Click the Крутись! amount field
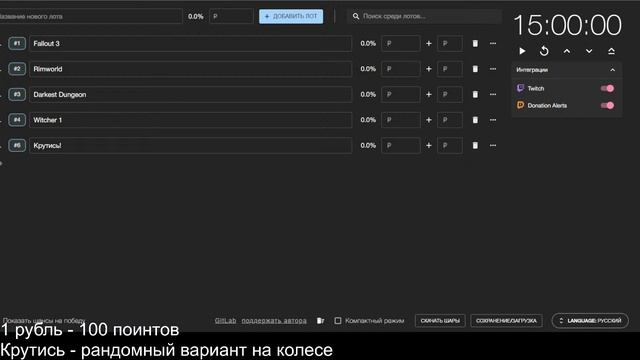 point(400,145)
